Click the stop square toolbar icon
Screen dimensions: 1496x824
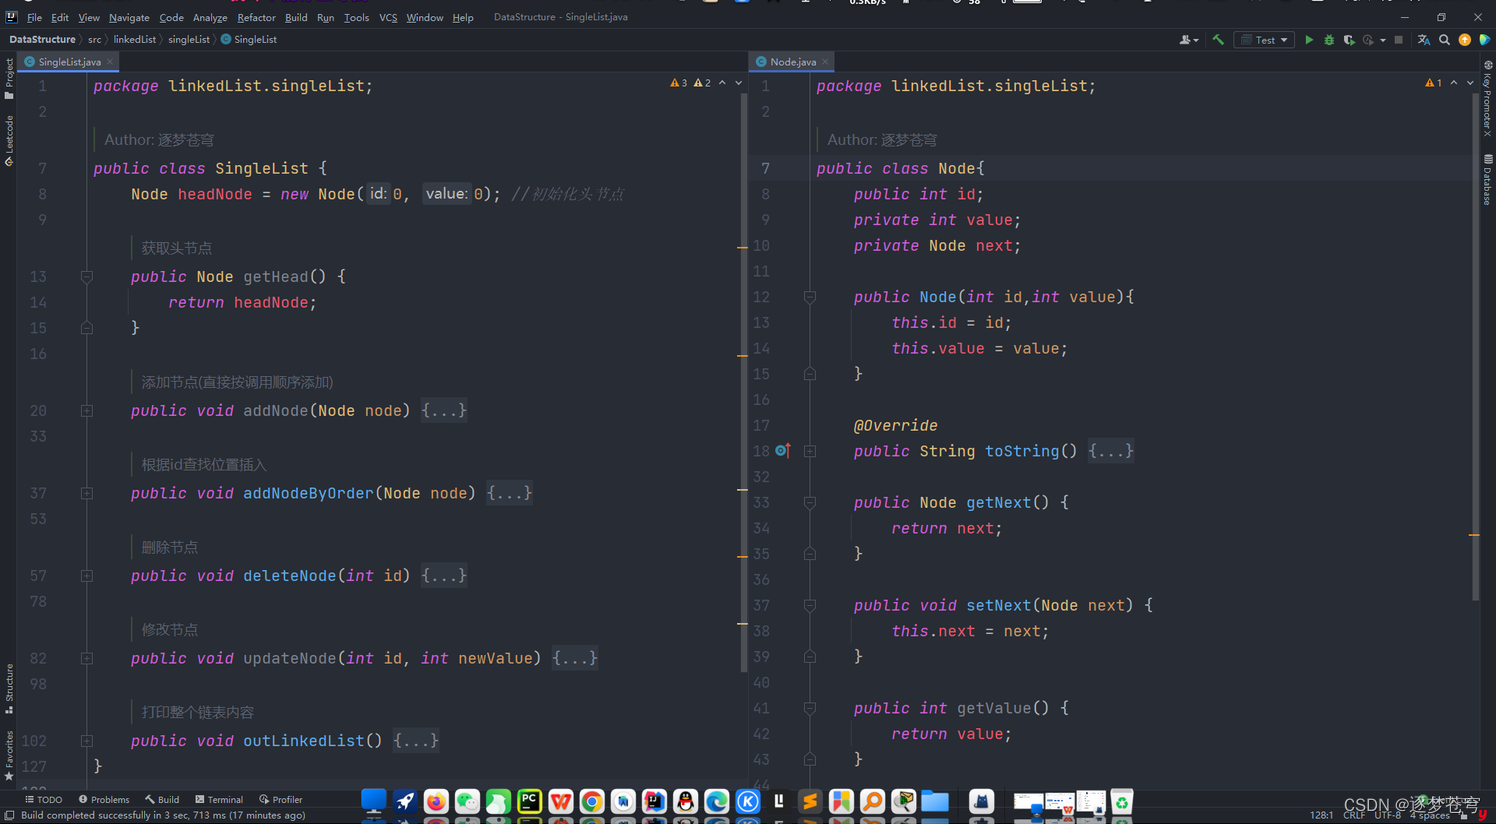1399,40
